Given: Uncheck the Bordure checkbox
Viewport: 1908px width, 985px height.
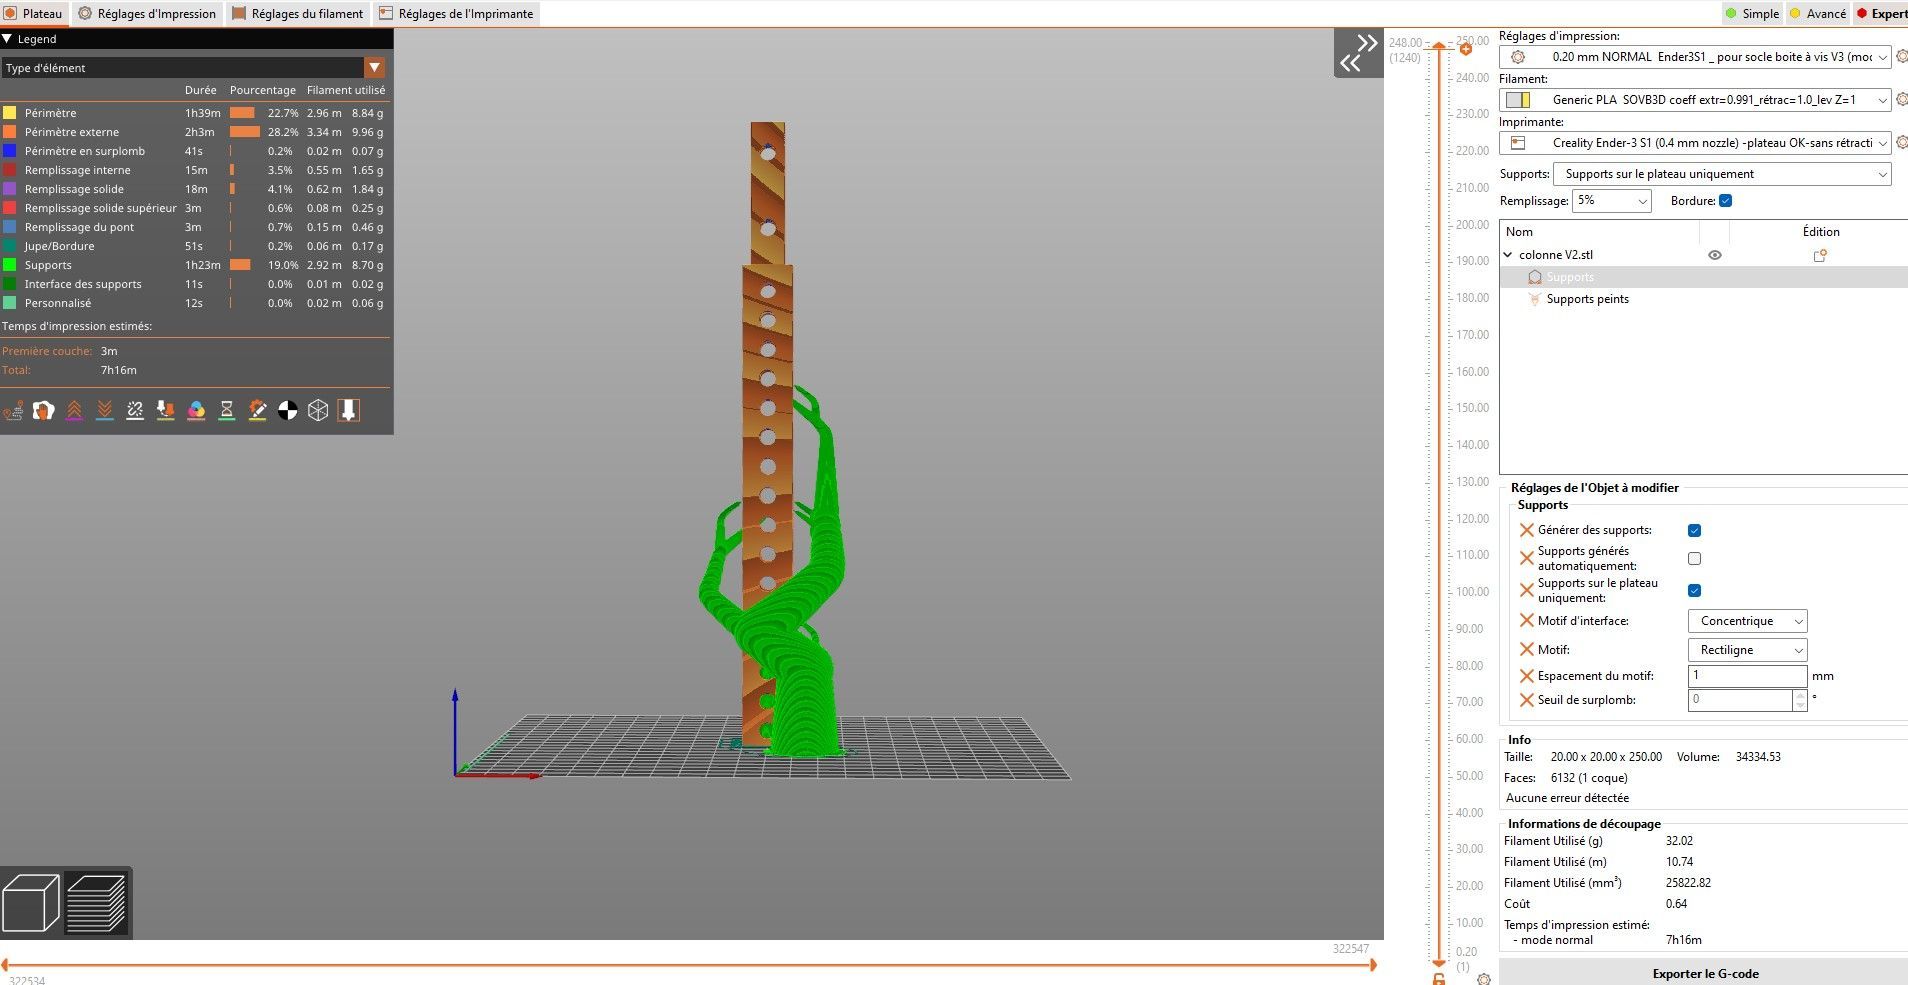Looking at the screenshot, I should tap(1725, 201).
